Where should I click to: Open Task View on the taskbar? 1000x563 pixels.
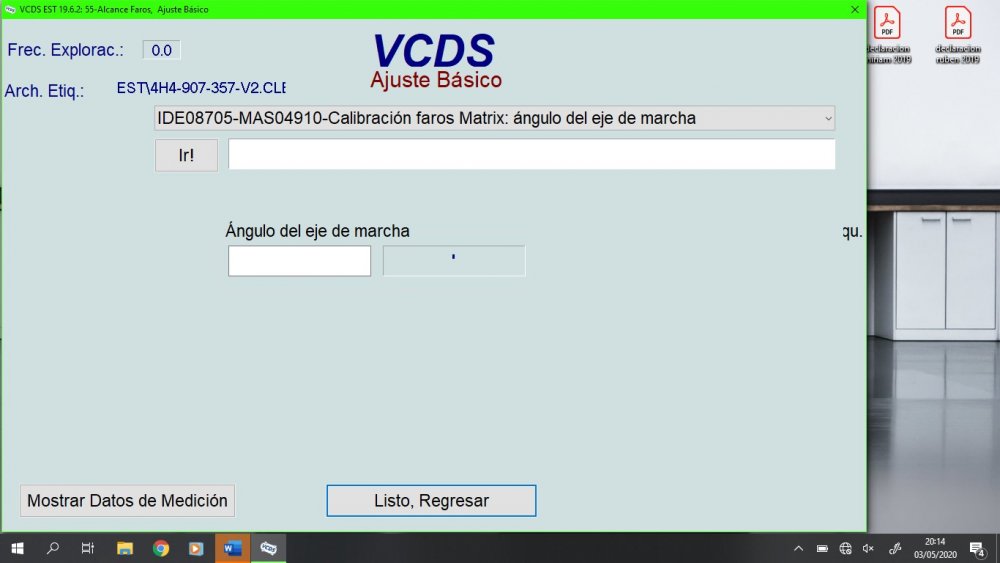click(88, 548)
